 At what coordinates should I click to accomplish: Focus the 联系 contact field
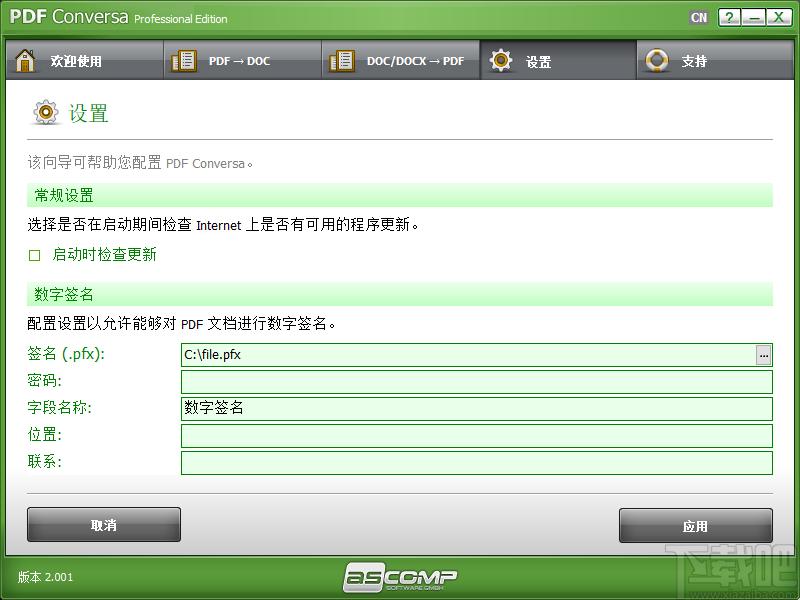coord(477,463)
